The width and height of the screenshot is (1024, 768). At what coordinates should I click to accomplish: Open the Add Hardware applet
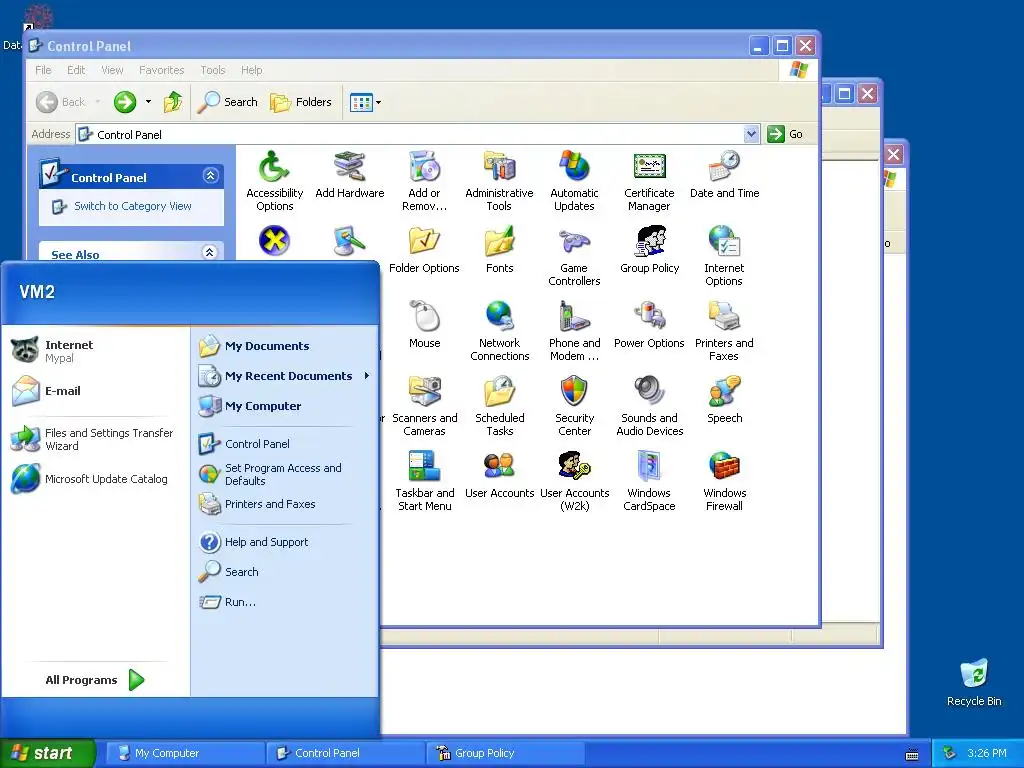point(349,174)
